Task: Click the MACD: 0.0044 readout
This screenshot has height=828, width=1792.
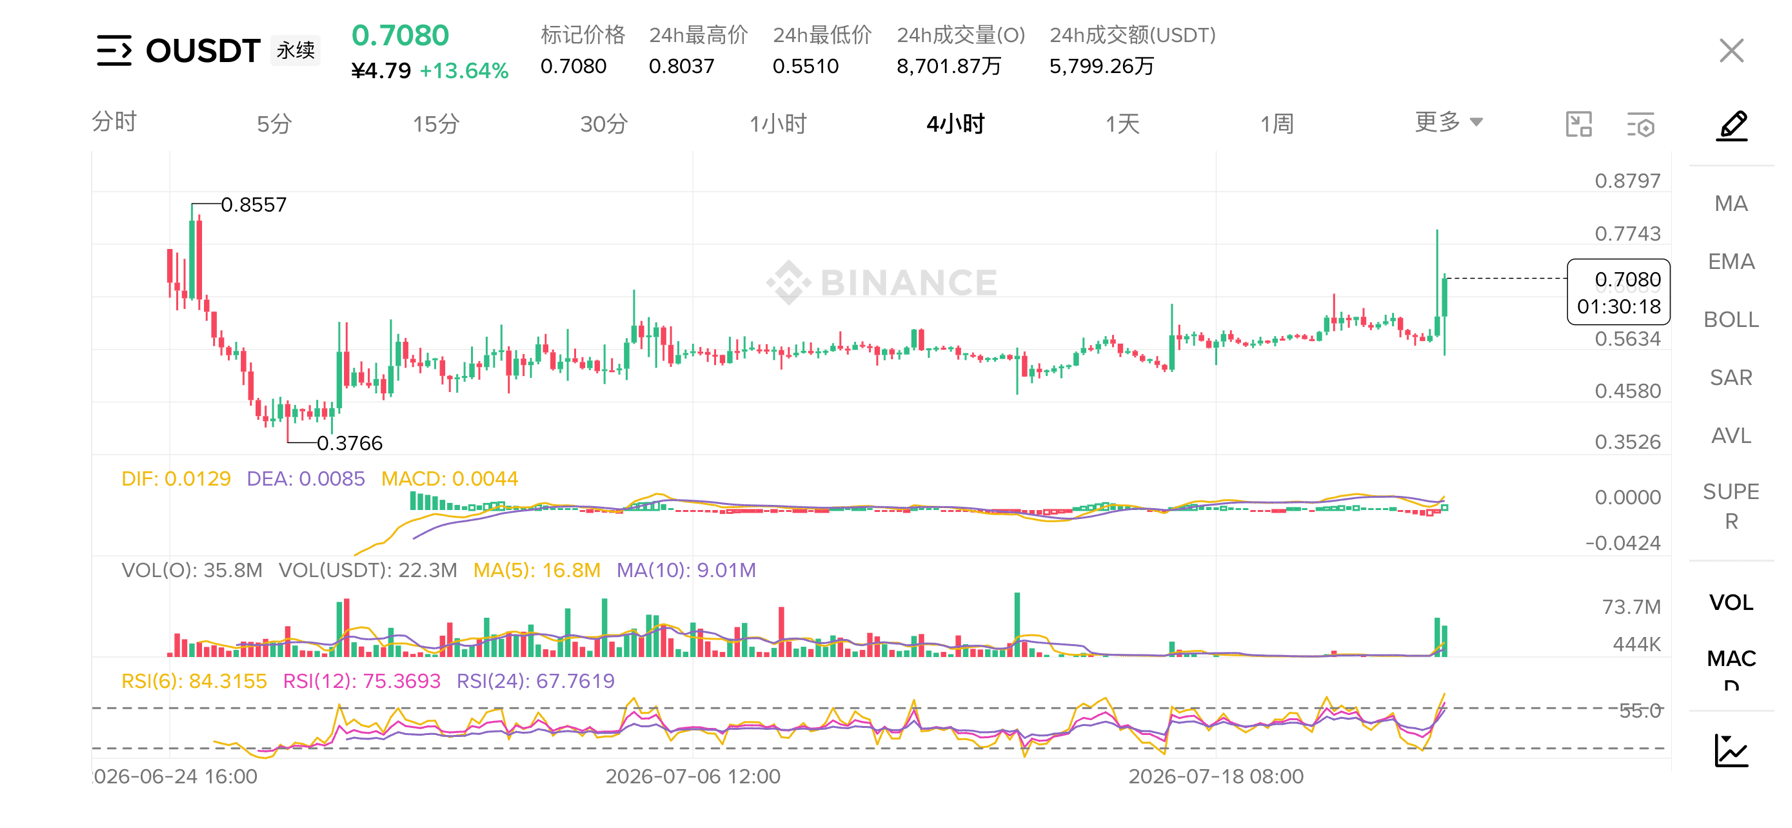Action: pyautogui.click(x=450, y=479)
